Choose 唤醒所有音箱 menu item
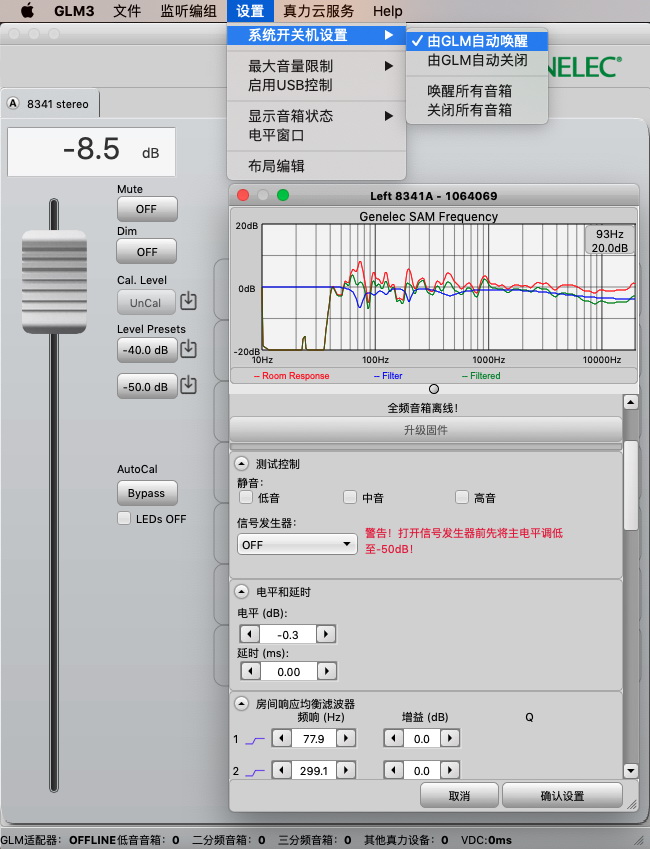 (477, 91)
